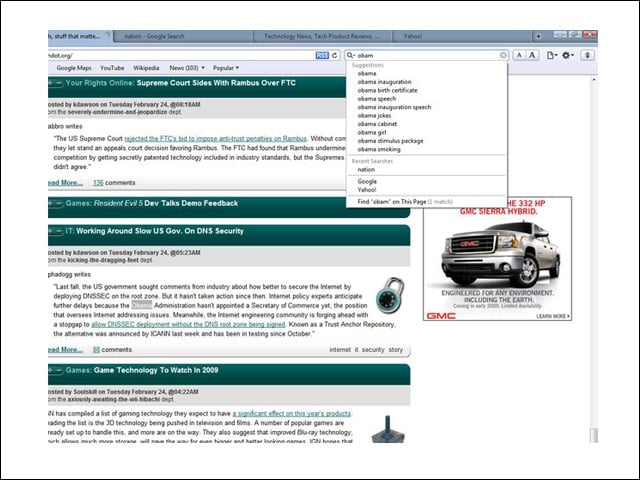Choose 'obama inauguration speech' suggestion

pyautogui.click(x=427, y=107)
